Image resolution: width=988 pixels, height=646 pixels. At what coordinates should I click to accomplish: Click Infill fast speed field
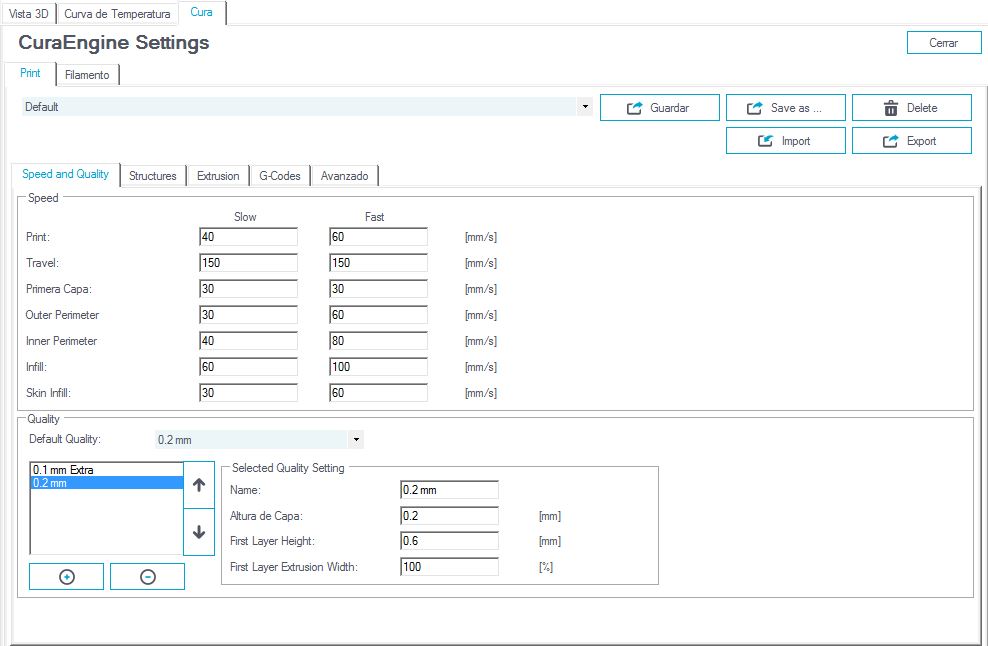(x=378, y=367)
